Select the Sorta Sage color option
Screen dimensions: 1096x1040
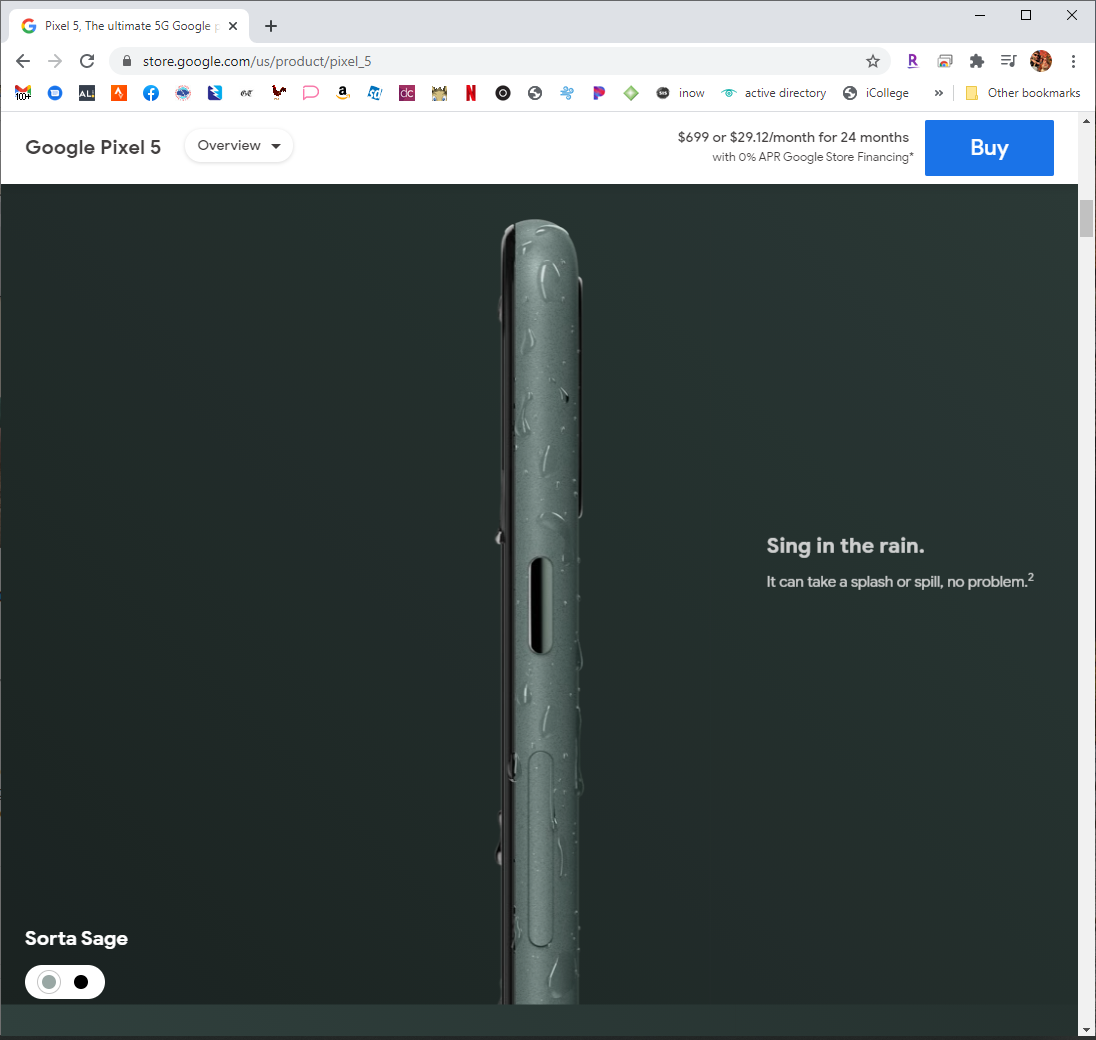[x=49, y=982]
